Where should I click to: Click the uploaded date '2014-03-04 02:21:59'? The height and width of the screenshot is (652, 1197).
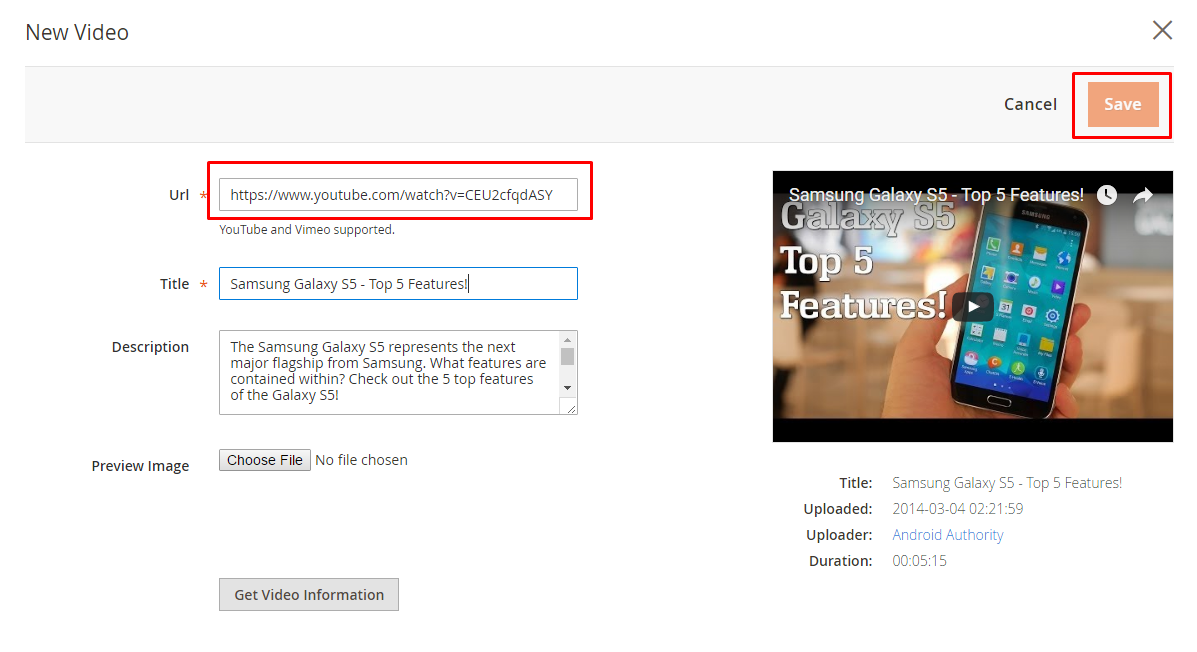pos(957,508)
